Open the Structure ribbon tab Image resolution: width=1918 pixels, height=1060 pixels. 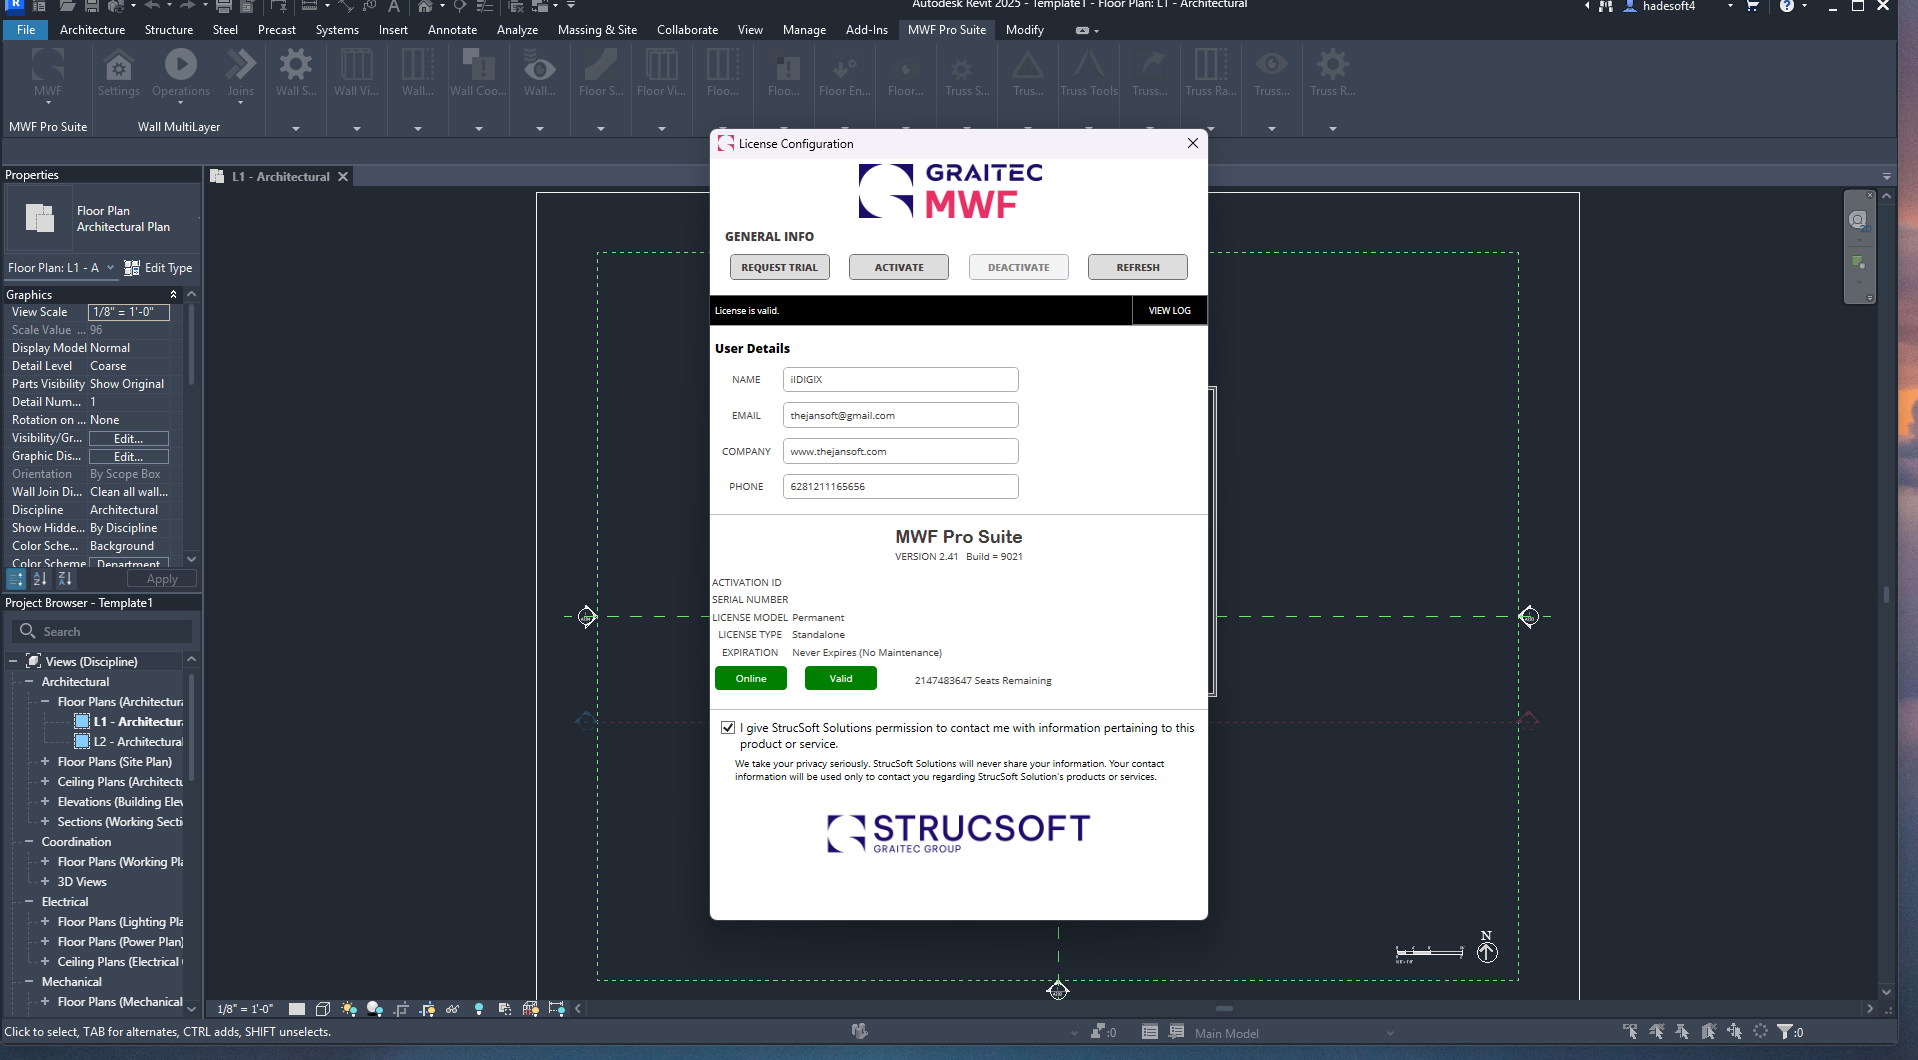(169, 30)
